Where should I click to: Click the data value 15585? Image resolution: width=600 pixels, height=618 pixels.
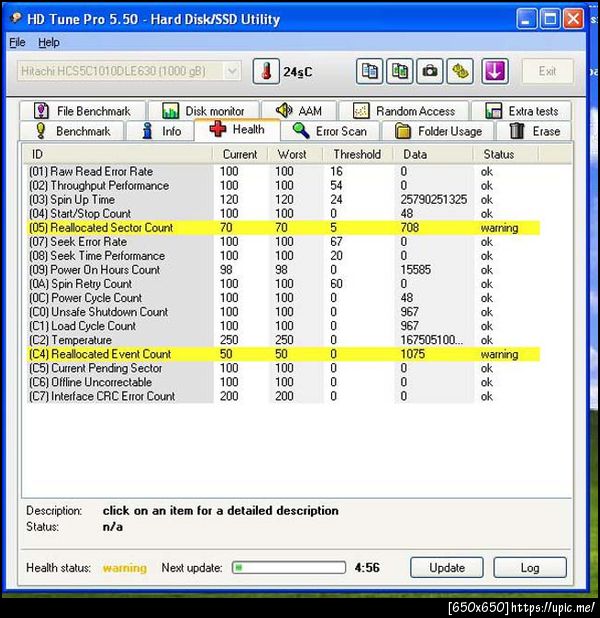pyautogui.click(x=416, y=270)
